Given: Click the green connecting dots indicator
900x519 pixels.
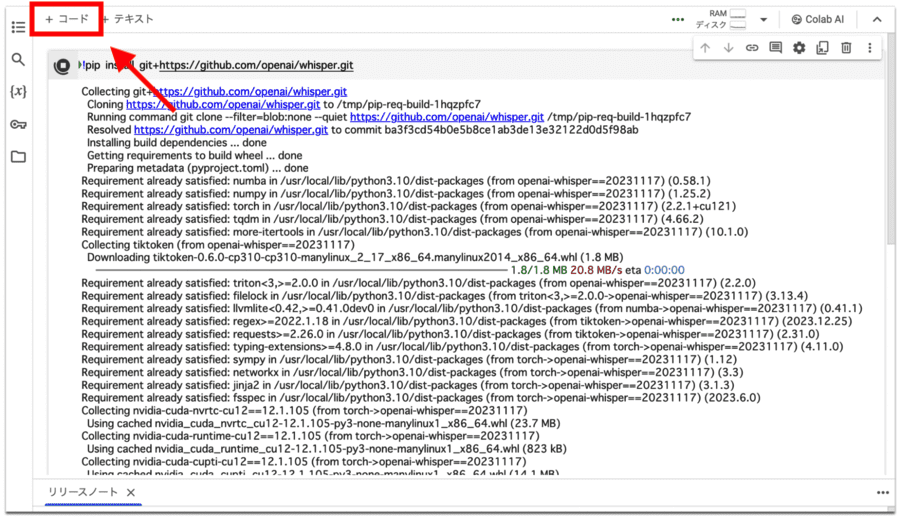Looking at the screenshot, I should (x=678, y=20).
